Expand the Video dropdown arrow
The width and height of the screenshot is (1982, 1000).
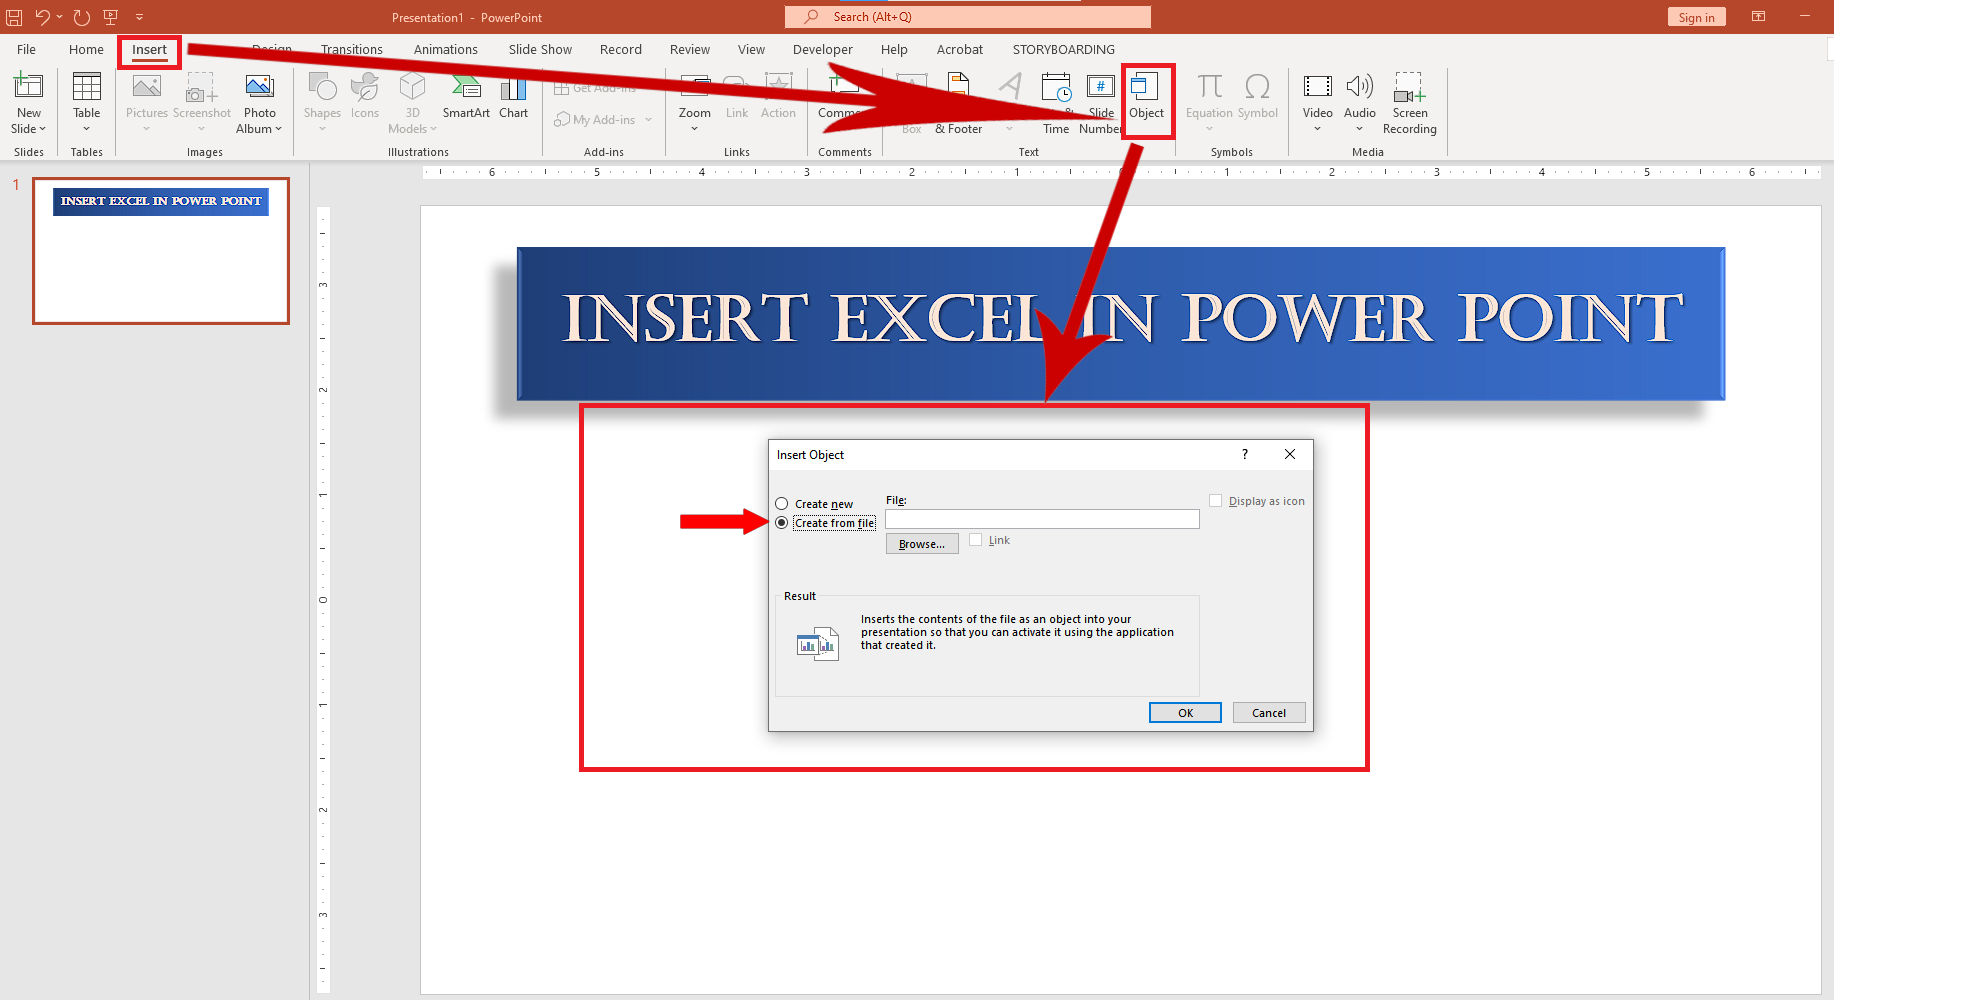1317,129
